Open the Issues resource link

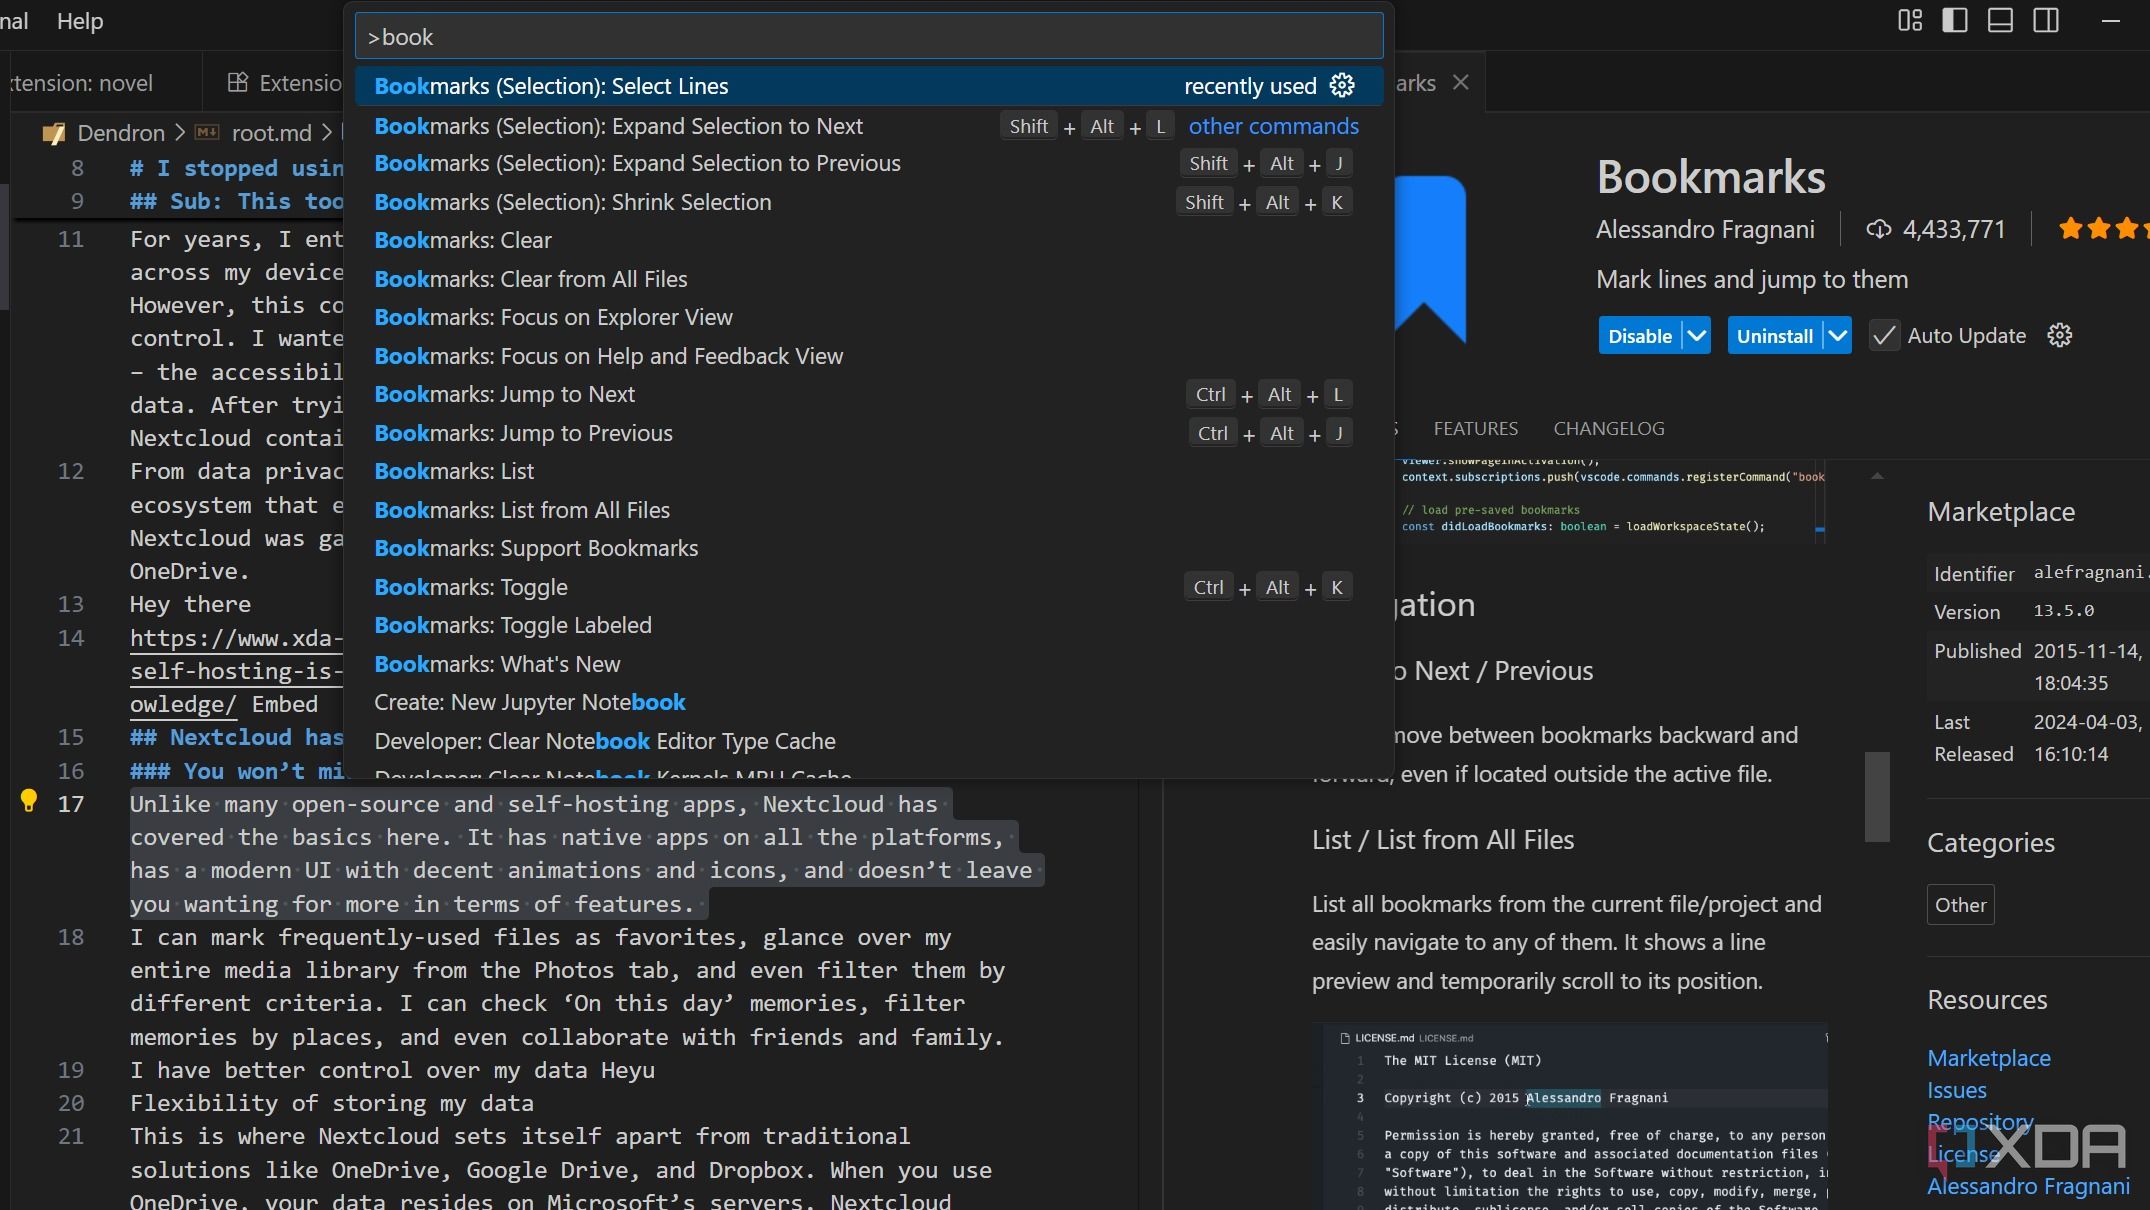1956,1090
